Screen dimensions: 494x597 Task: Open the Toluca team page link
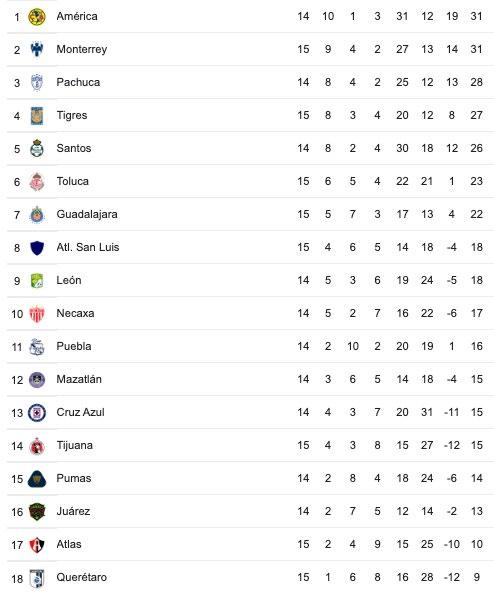[x=72, y=181]
